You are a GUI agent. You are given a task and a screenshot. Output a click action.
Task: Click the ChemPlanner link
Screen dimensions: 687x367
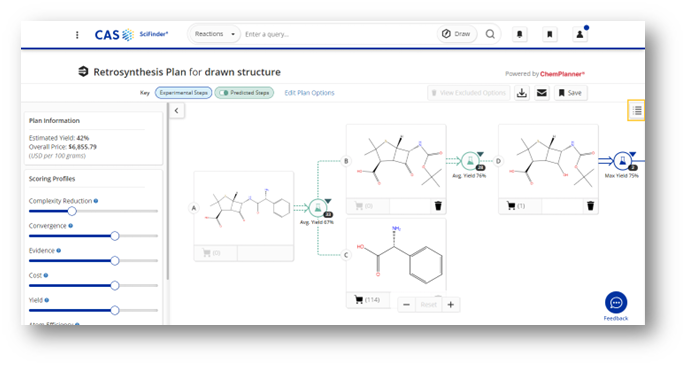[562, 74]
